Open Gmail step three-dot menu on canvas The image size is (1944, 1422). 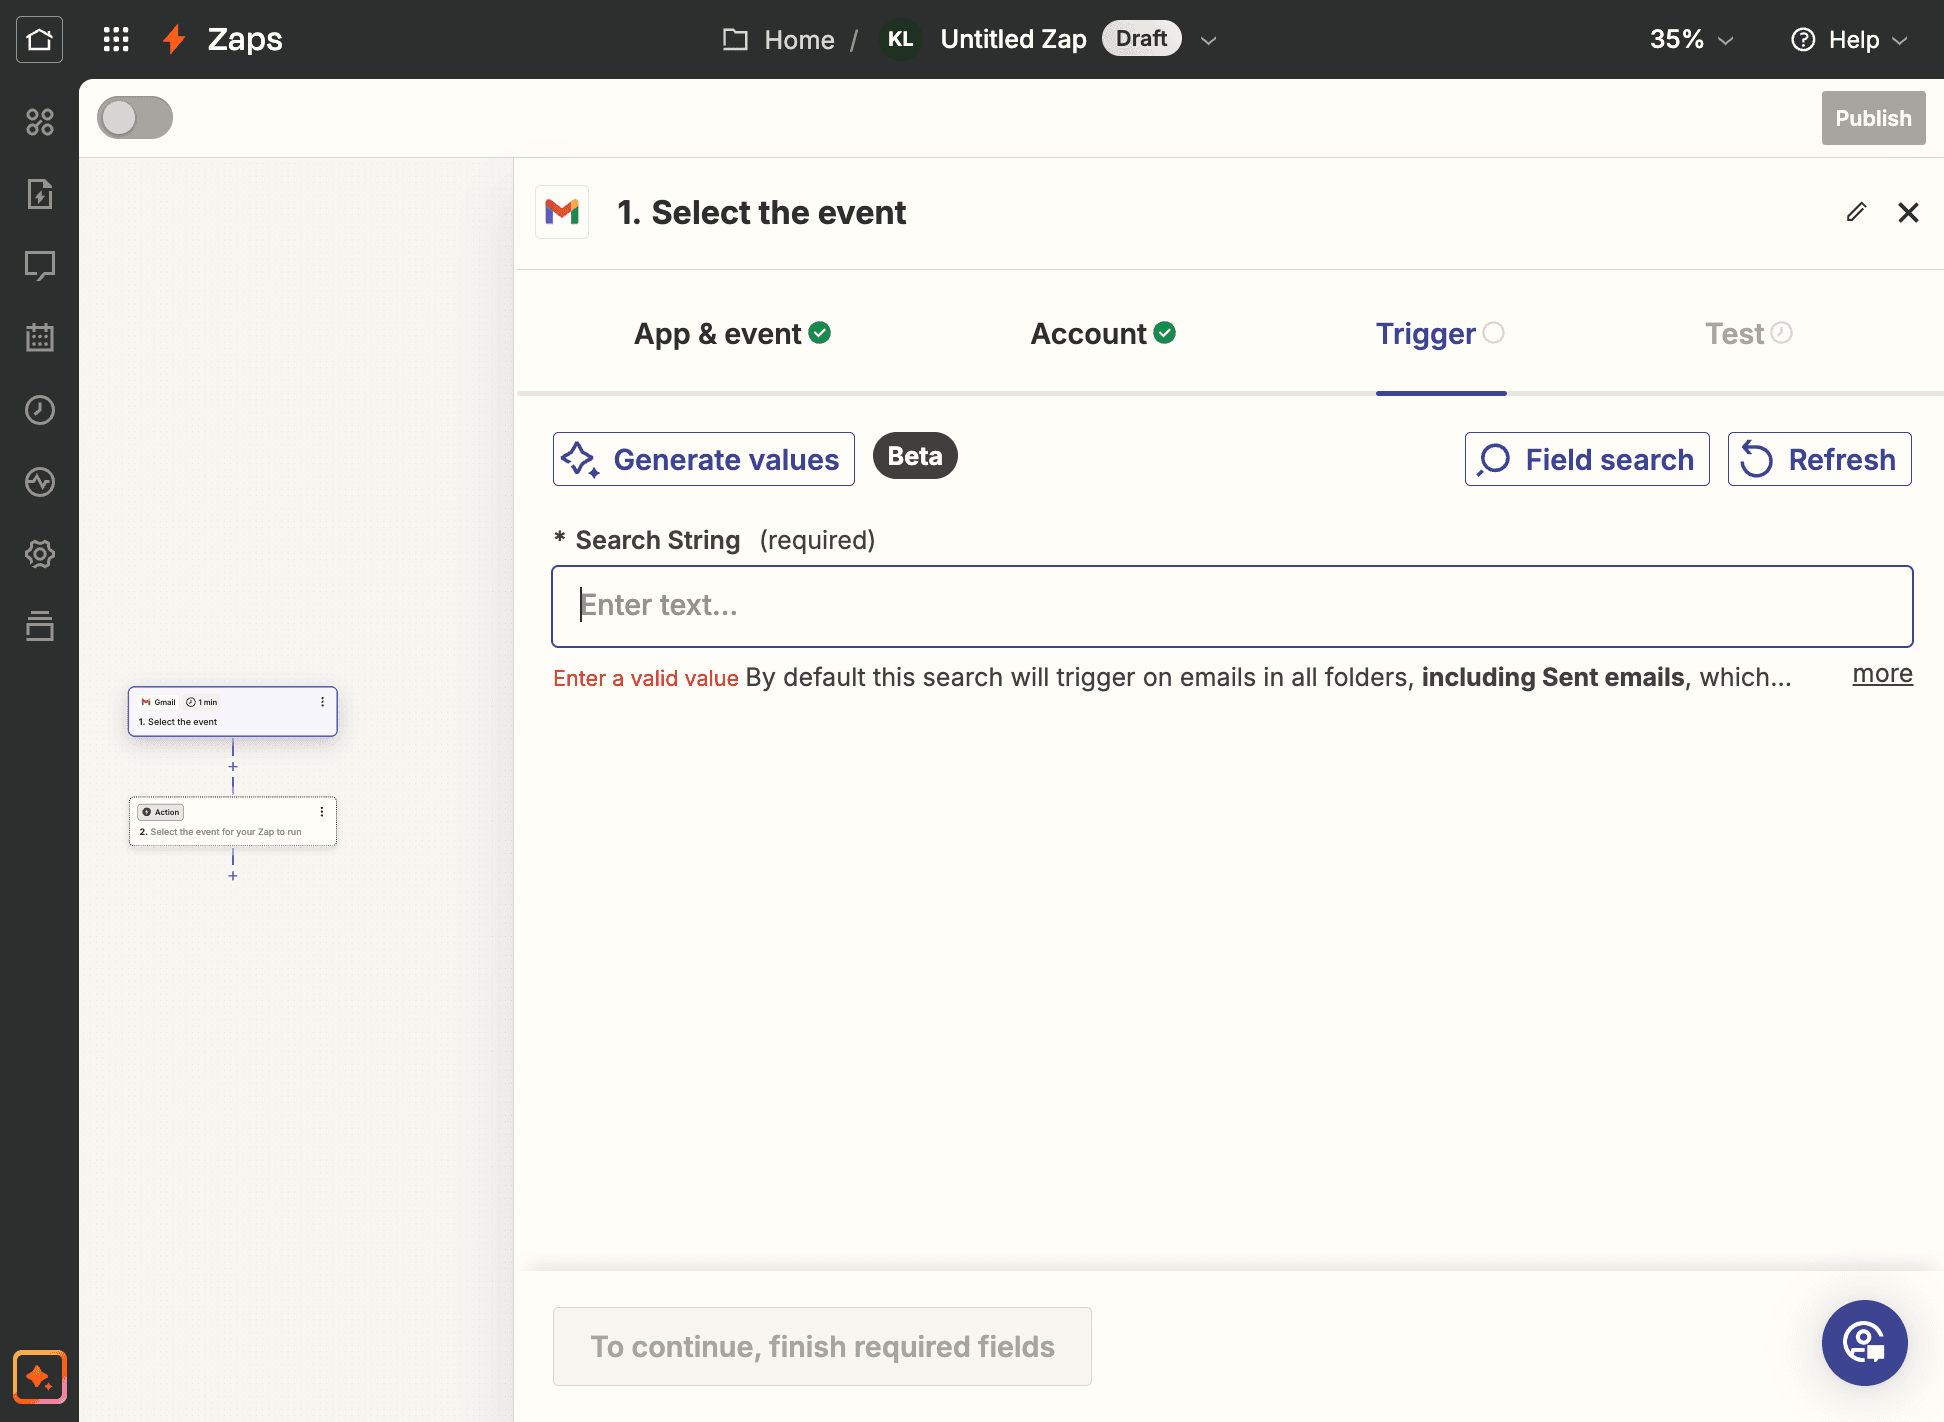click(322, 702)
